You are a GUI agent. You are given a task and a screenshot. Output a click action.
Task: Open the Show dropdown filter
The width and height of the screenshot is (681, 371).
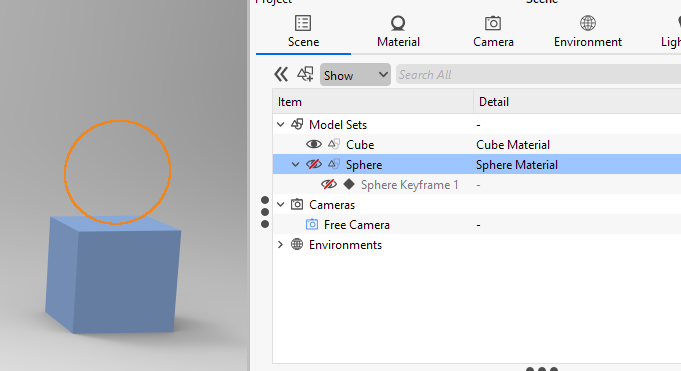[355, 75]
